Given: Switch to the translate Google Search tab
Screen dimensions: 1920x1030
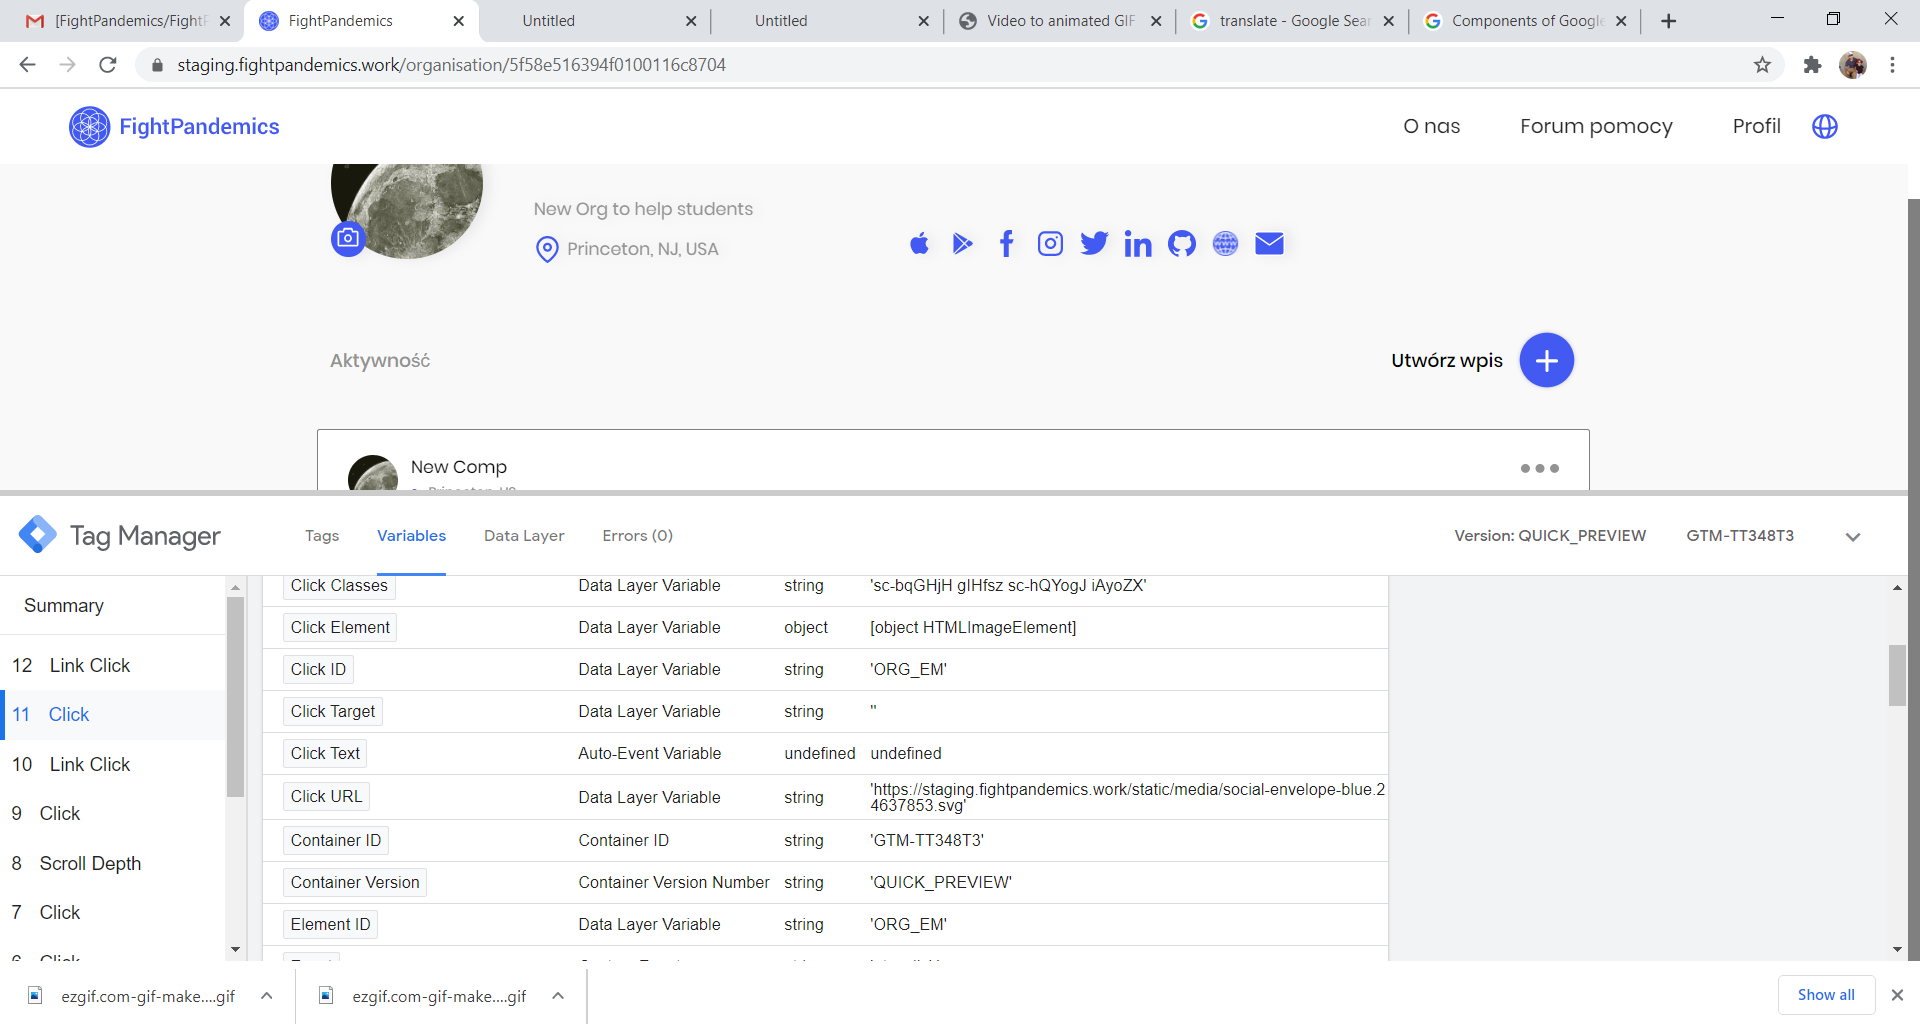Looking at the screenshot, I should point(1292,21).
